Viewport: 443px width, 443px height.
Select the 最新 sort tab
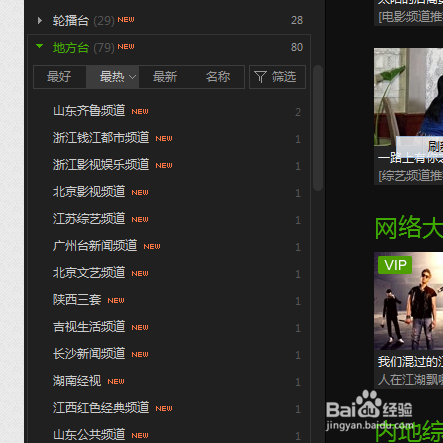point(165,77)
